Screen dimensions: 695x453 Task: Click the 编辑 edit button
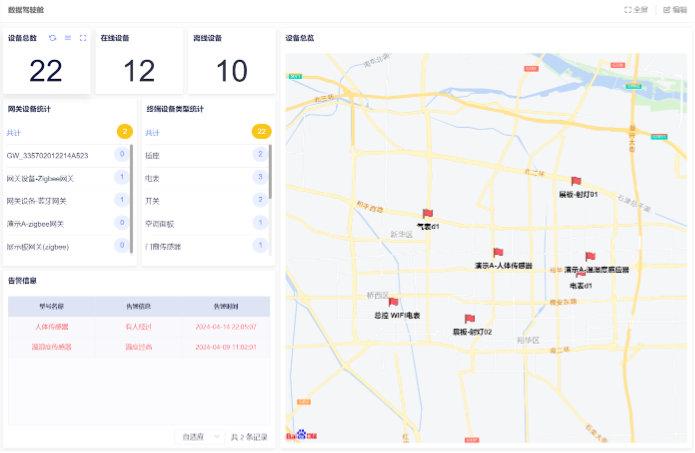675,9
